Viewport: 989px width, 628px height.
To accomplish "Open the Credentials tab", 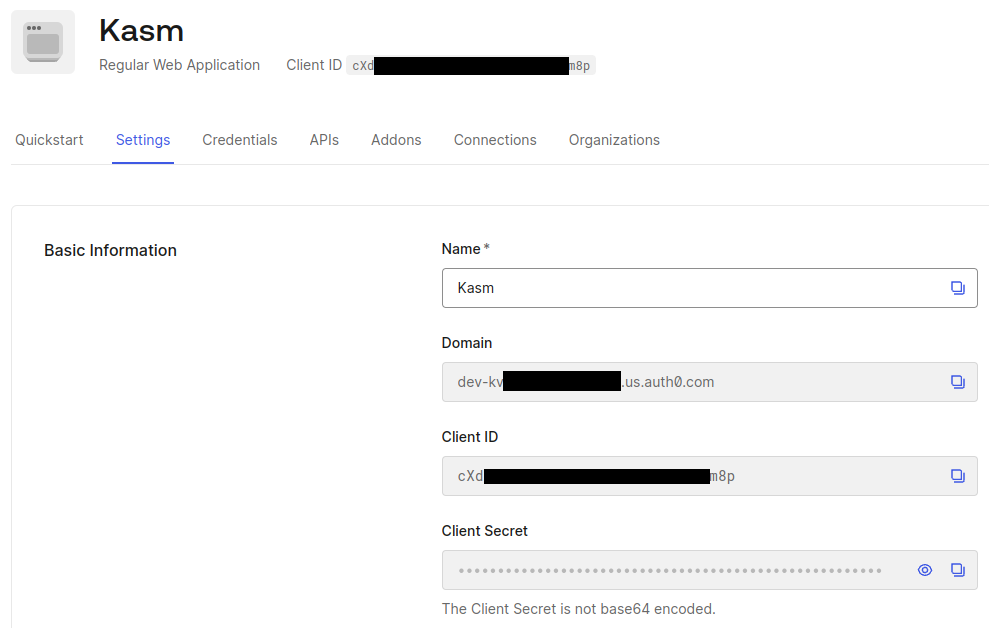I will [x=240, y=140].
